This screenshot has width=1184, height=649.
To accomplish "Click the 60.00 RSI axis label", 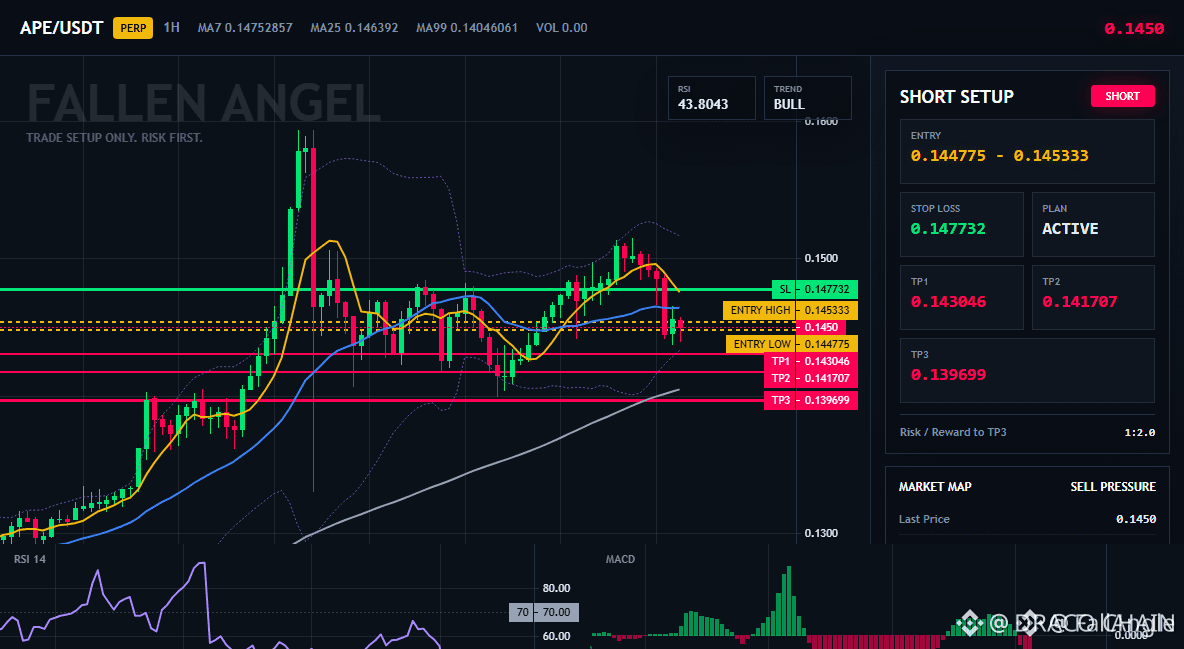I will tap(557, 637).
